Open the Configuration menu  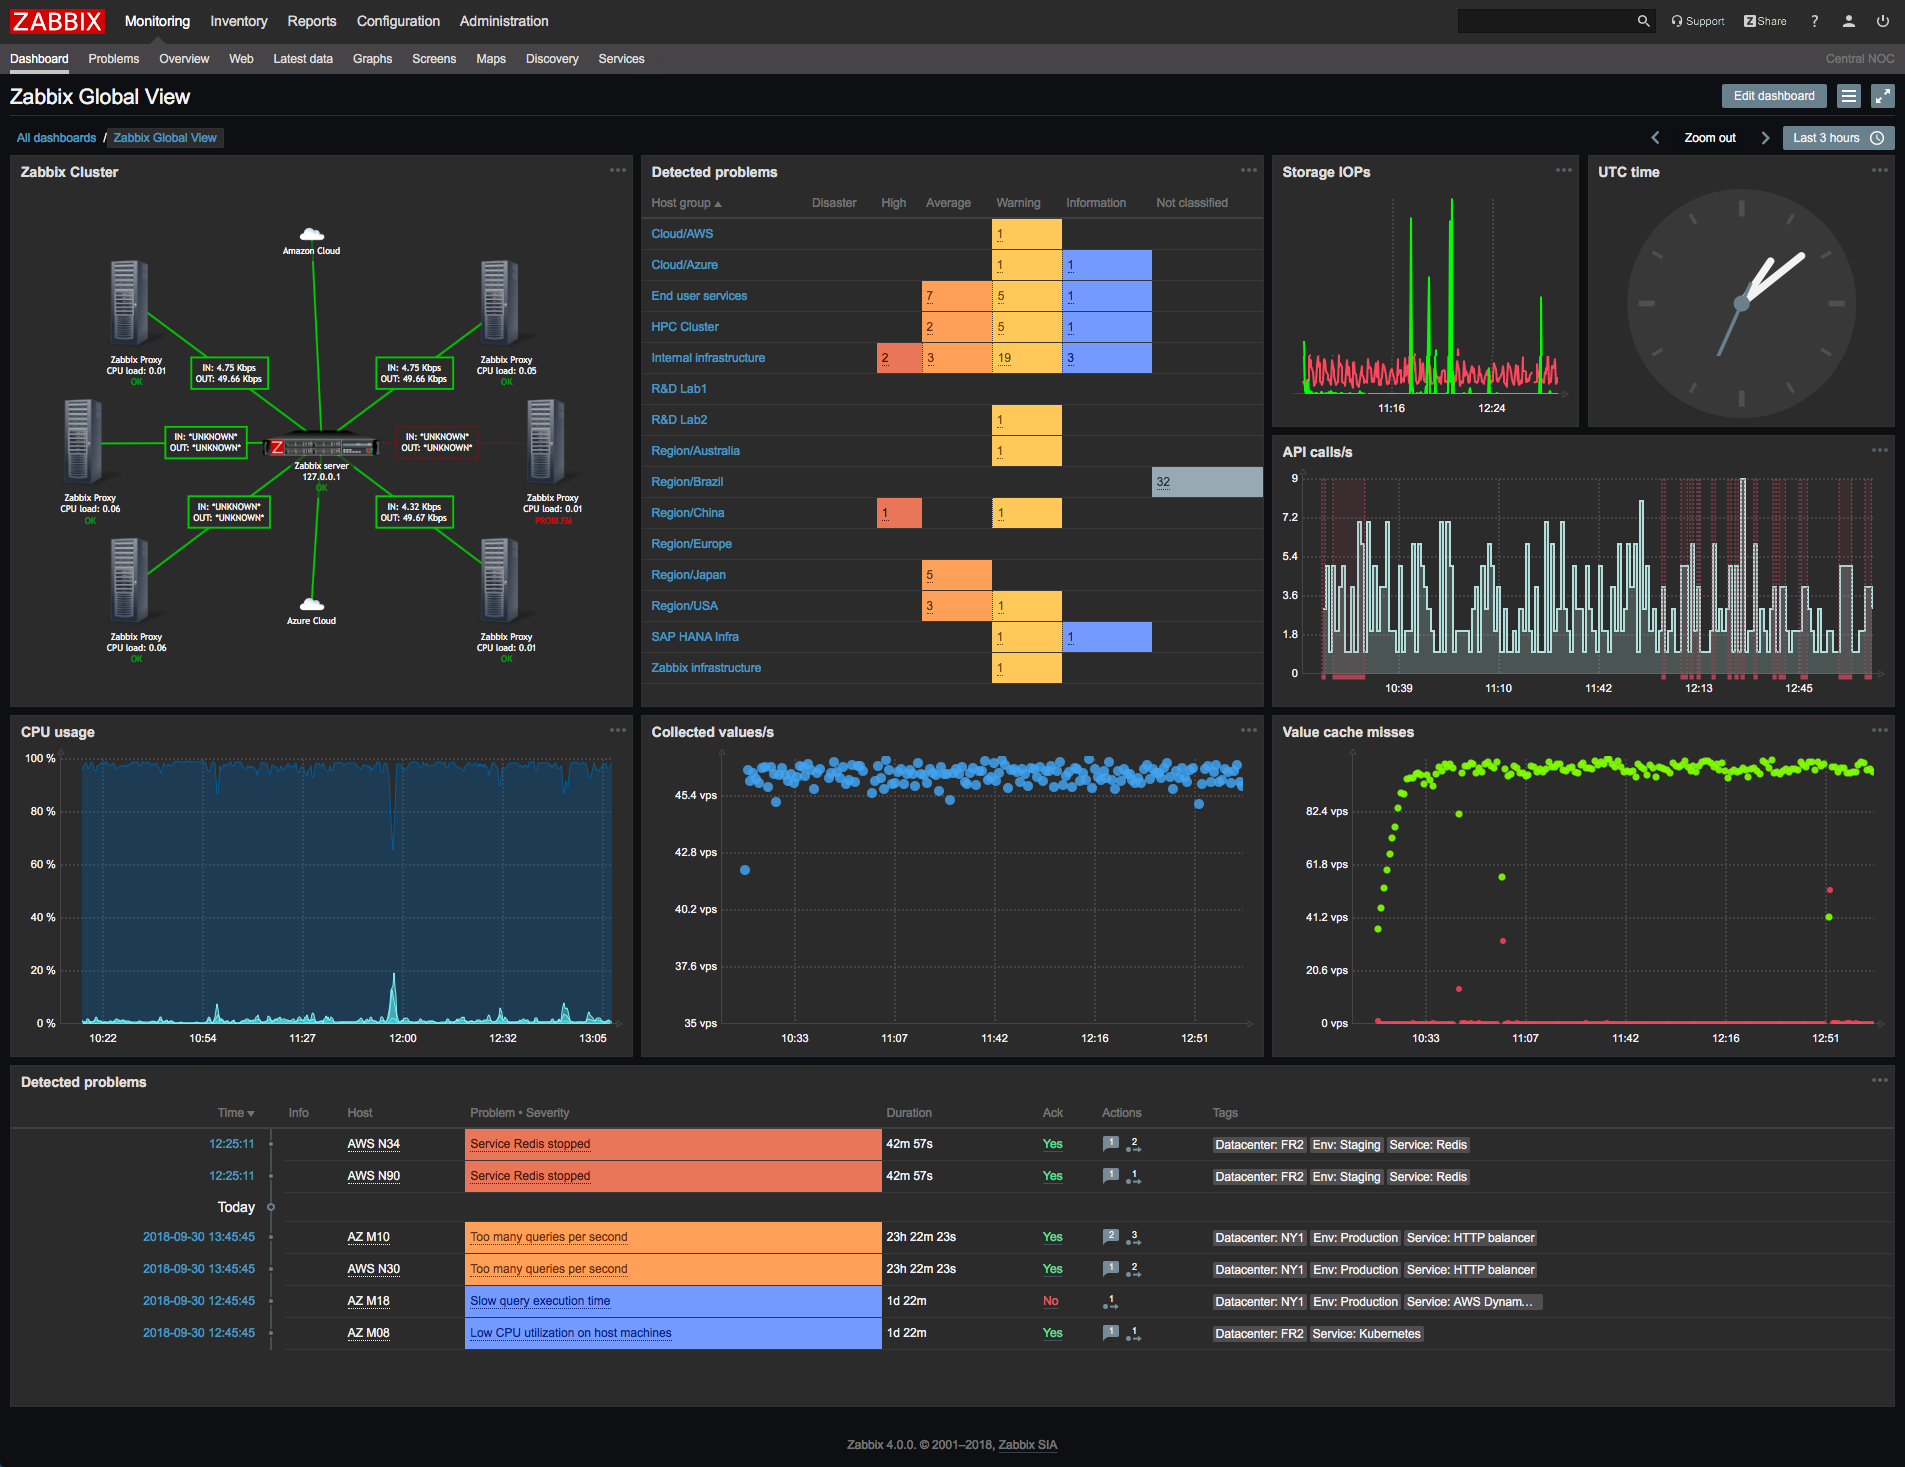398,21
